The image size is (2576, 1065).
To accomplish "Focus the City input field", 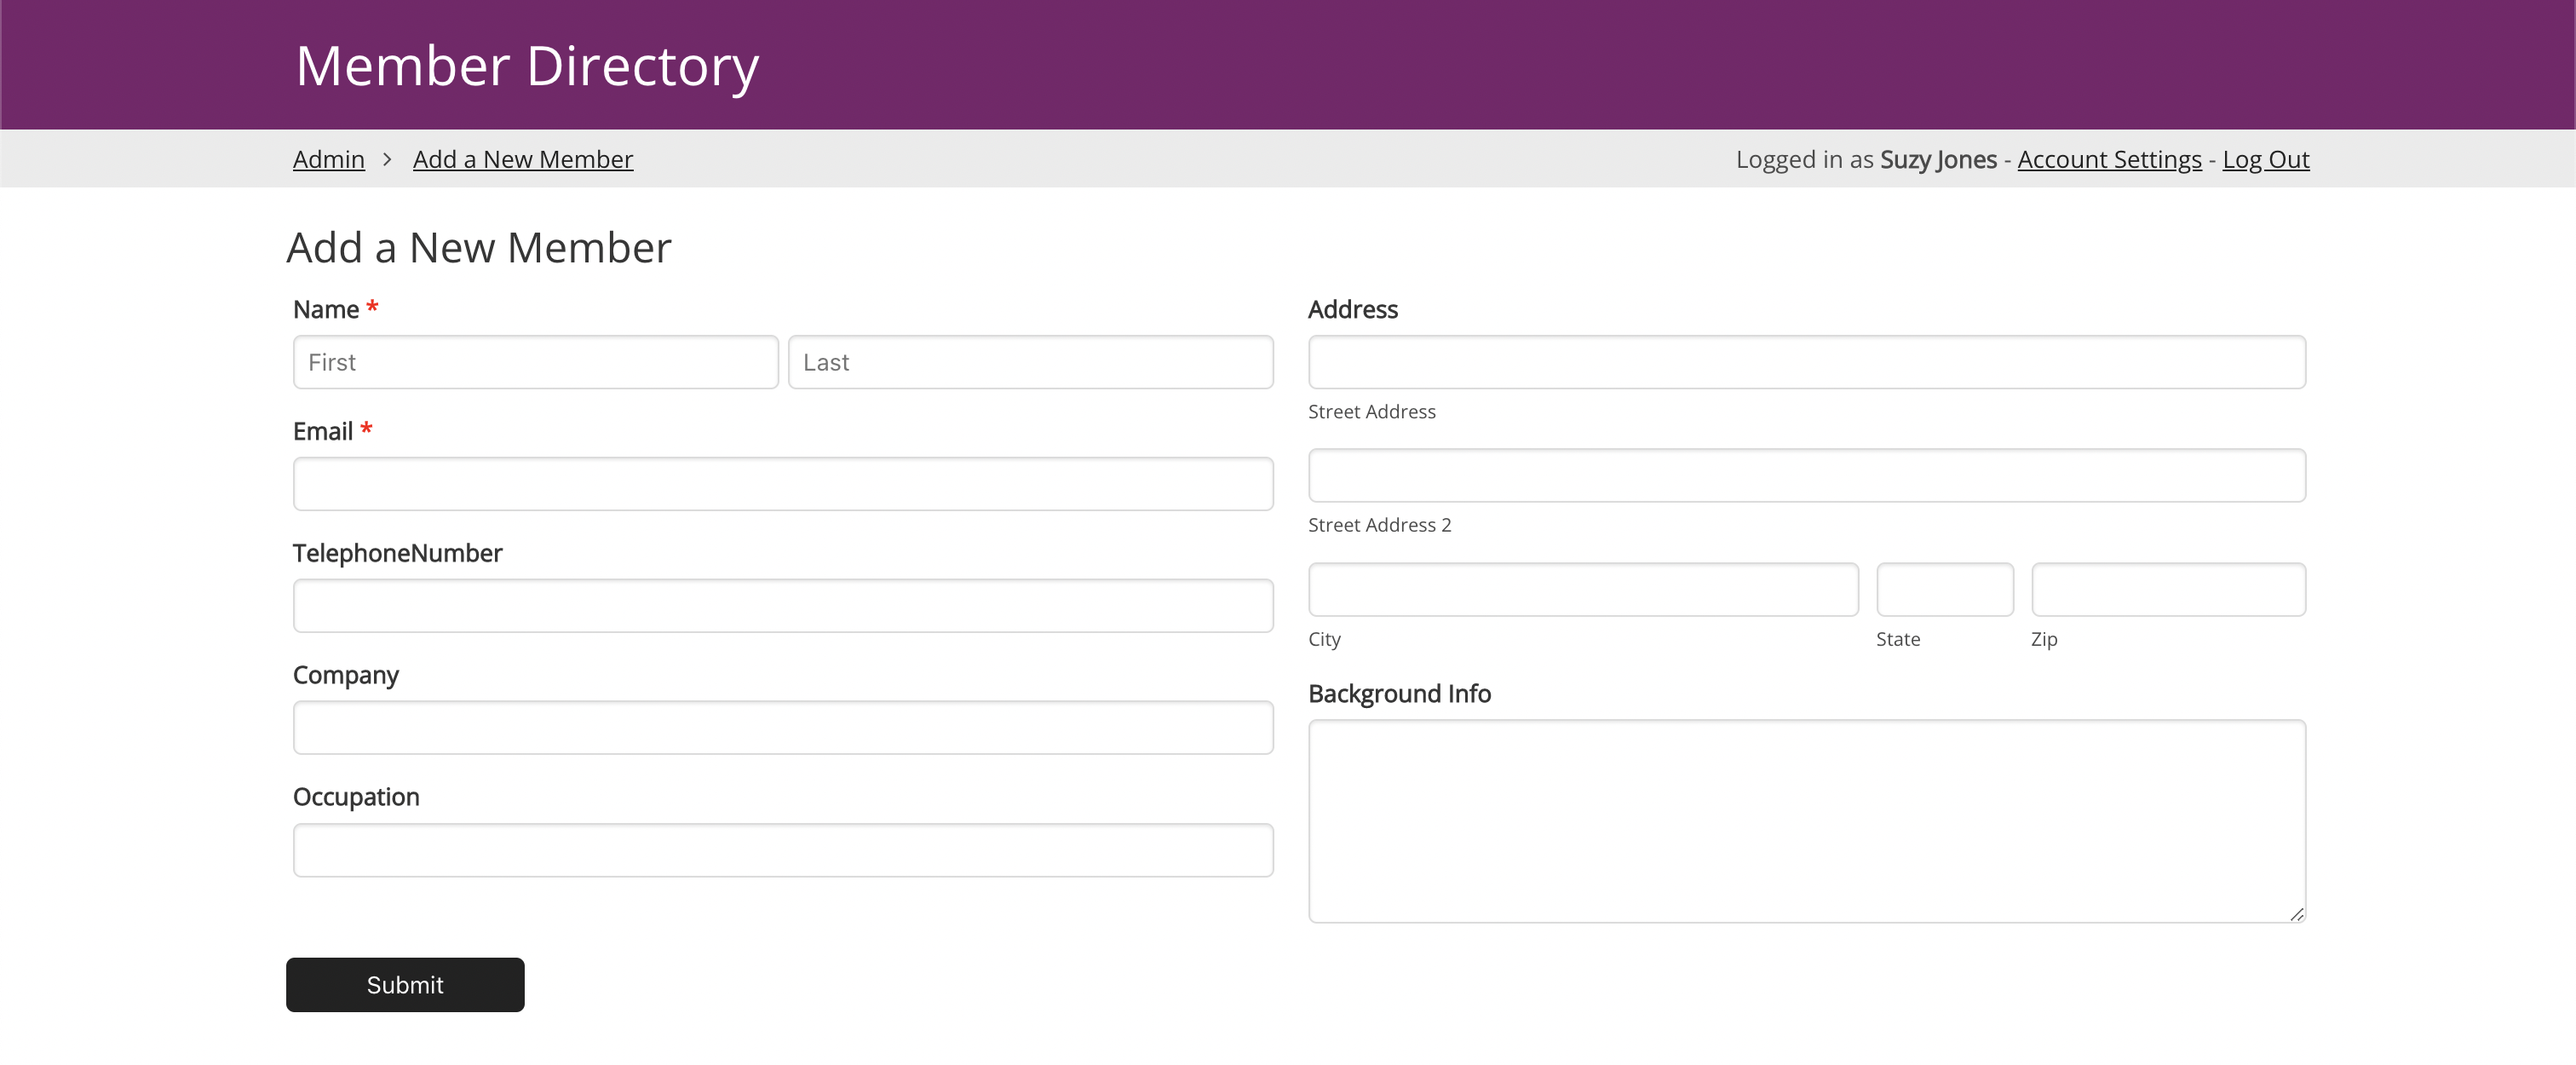I will (1583, 590).
